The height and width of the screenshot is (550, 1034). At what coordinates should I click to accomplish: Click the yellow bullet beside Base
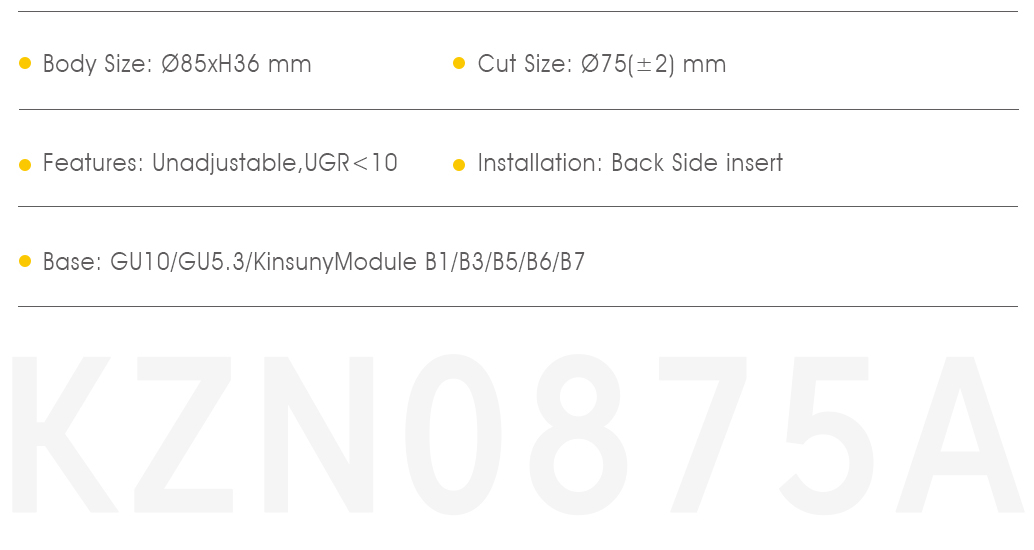point(25,261)
